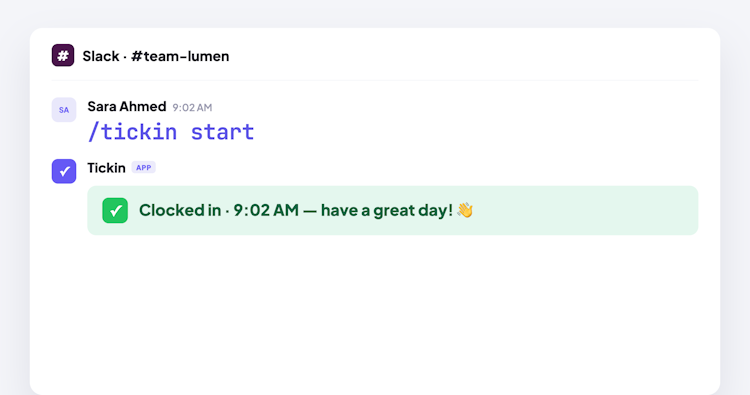Click the Clocked in text
The image size is (750, 395).
180,210
